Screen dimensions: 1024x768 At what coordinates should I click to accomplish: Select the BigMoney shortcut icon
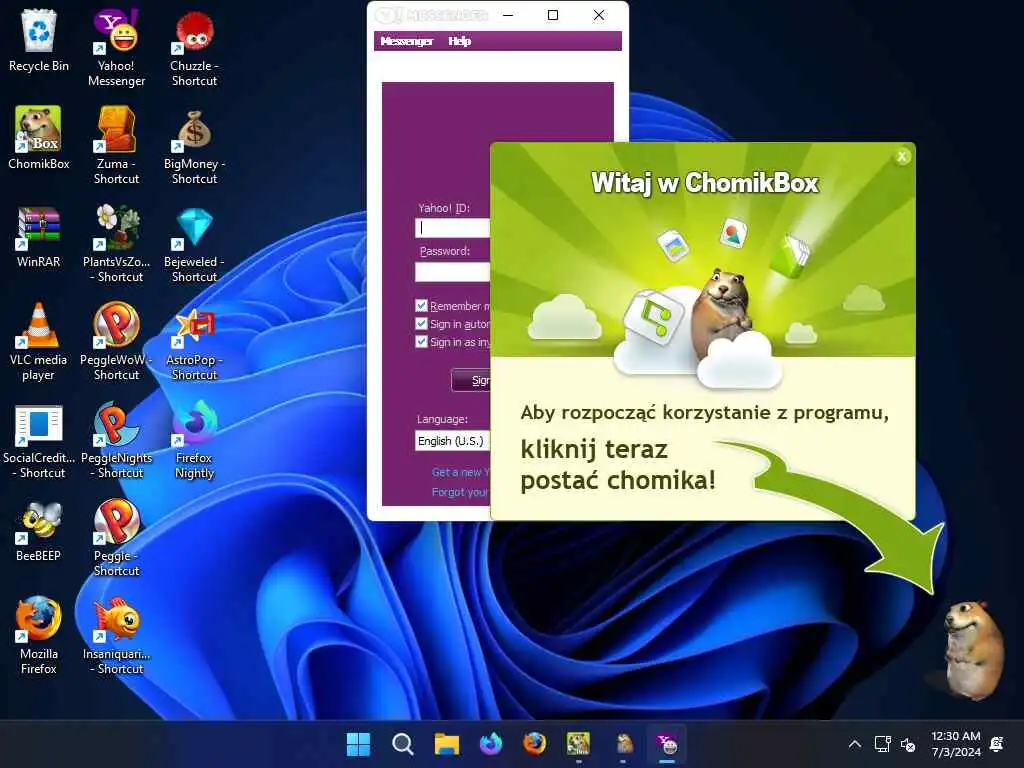[194, 145]
